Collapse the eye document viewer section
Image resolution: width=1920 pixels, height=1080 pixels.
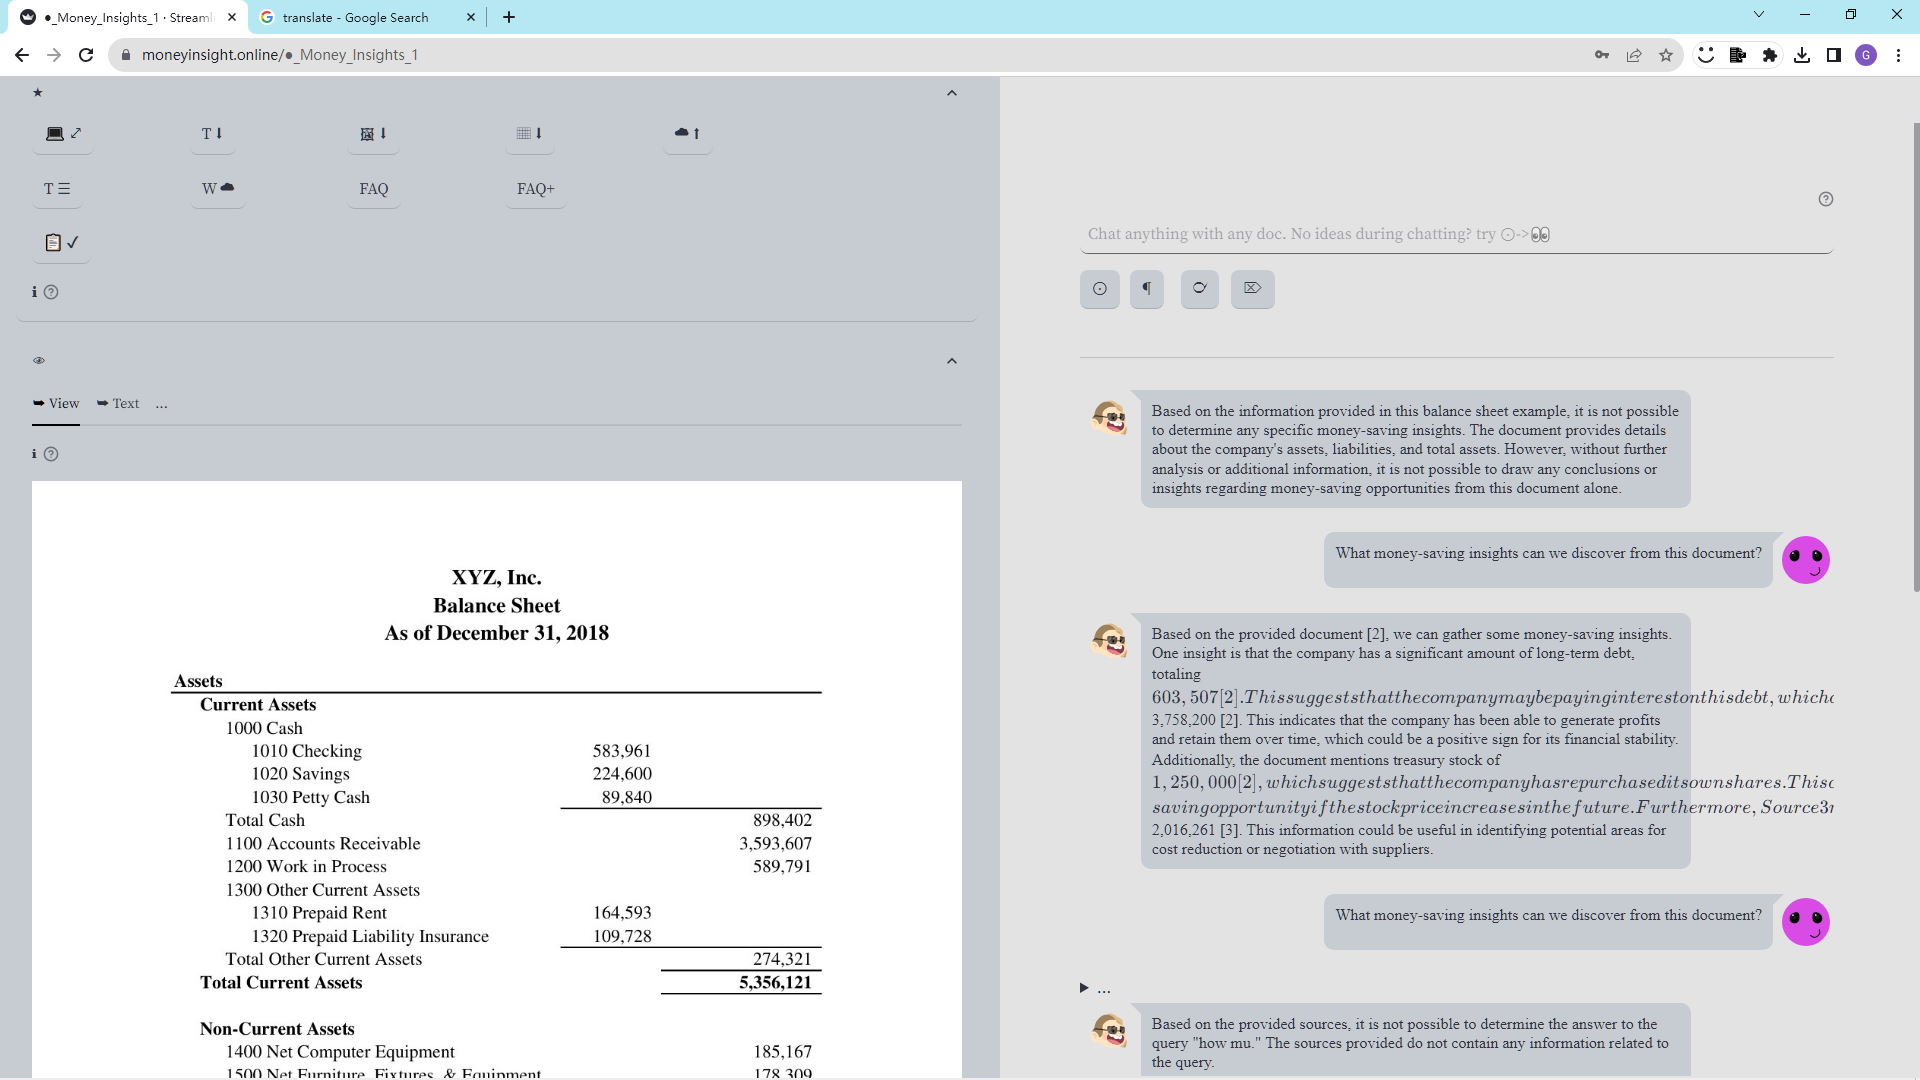point(952,361)
